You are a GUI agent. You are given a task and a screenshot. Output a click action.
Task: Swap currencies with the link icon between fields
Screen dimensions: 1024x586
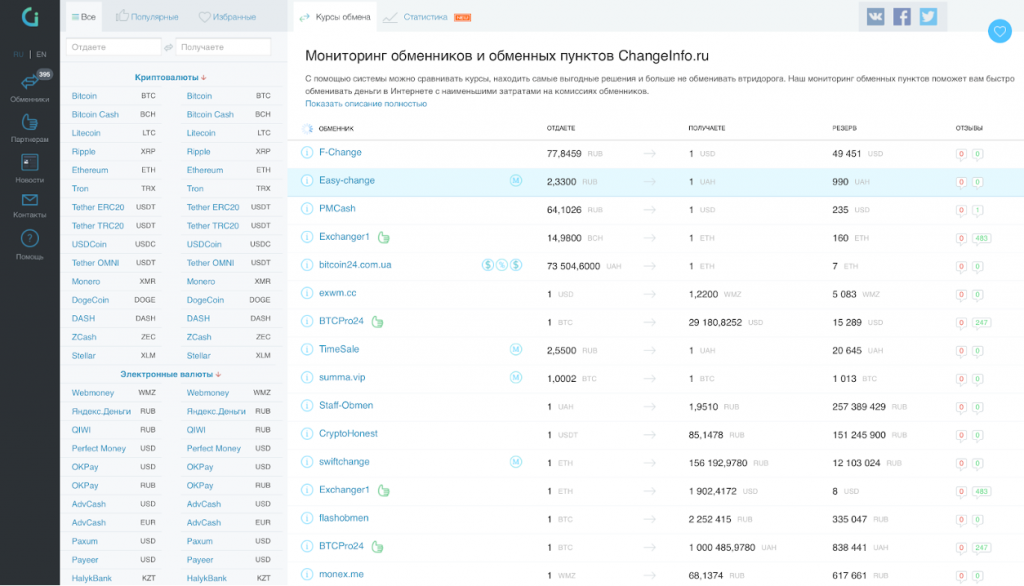168,47
